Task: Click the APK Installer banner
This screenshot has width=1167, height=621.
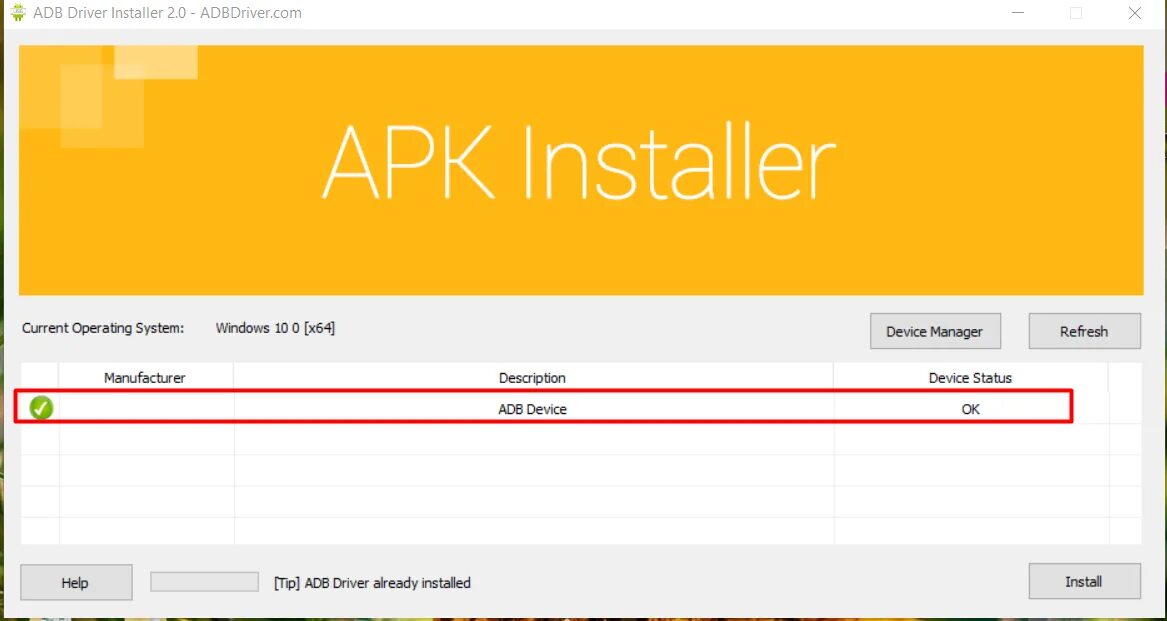Action: pos(581,170)
